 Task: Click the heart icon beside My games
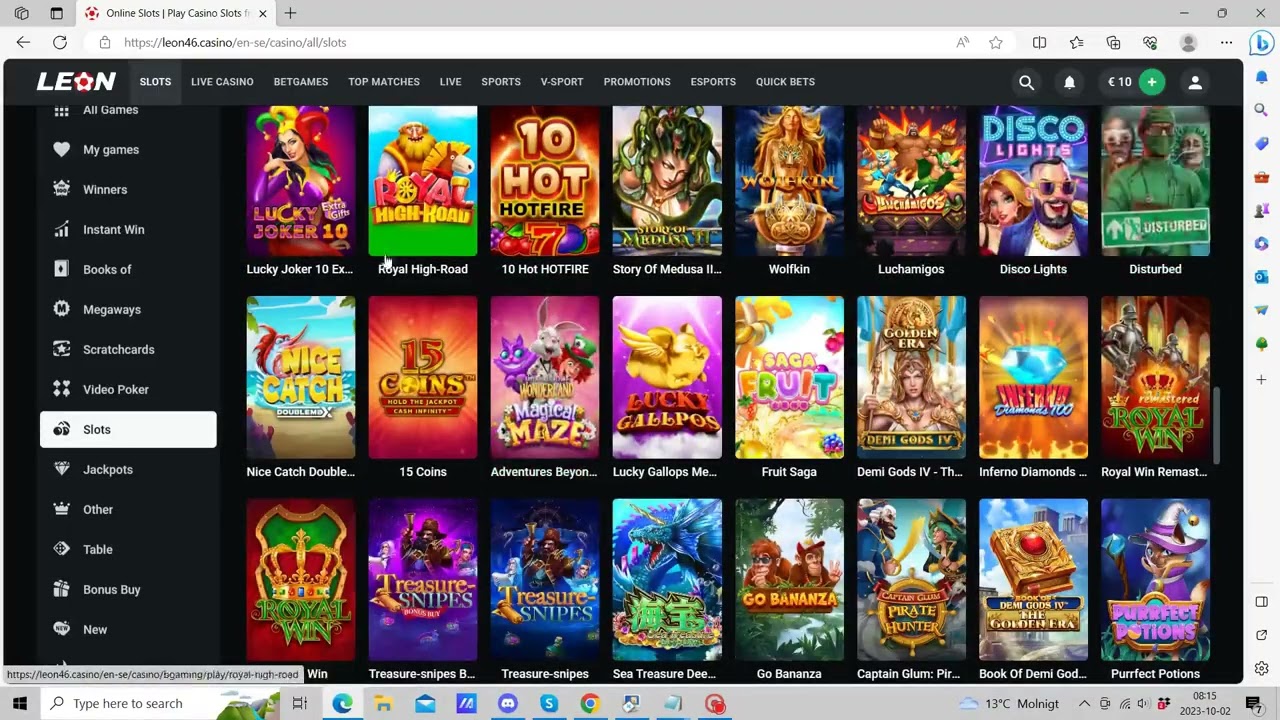pyautogui.click(x=62, y=149)
